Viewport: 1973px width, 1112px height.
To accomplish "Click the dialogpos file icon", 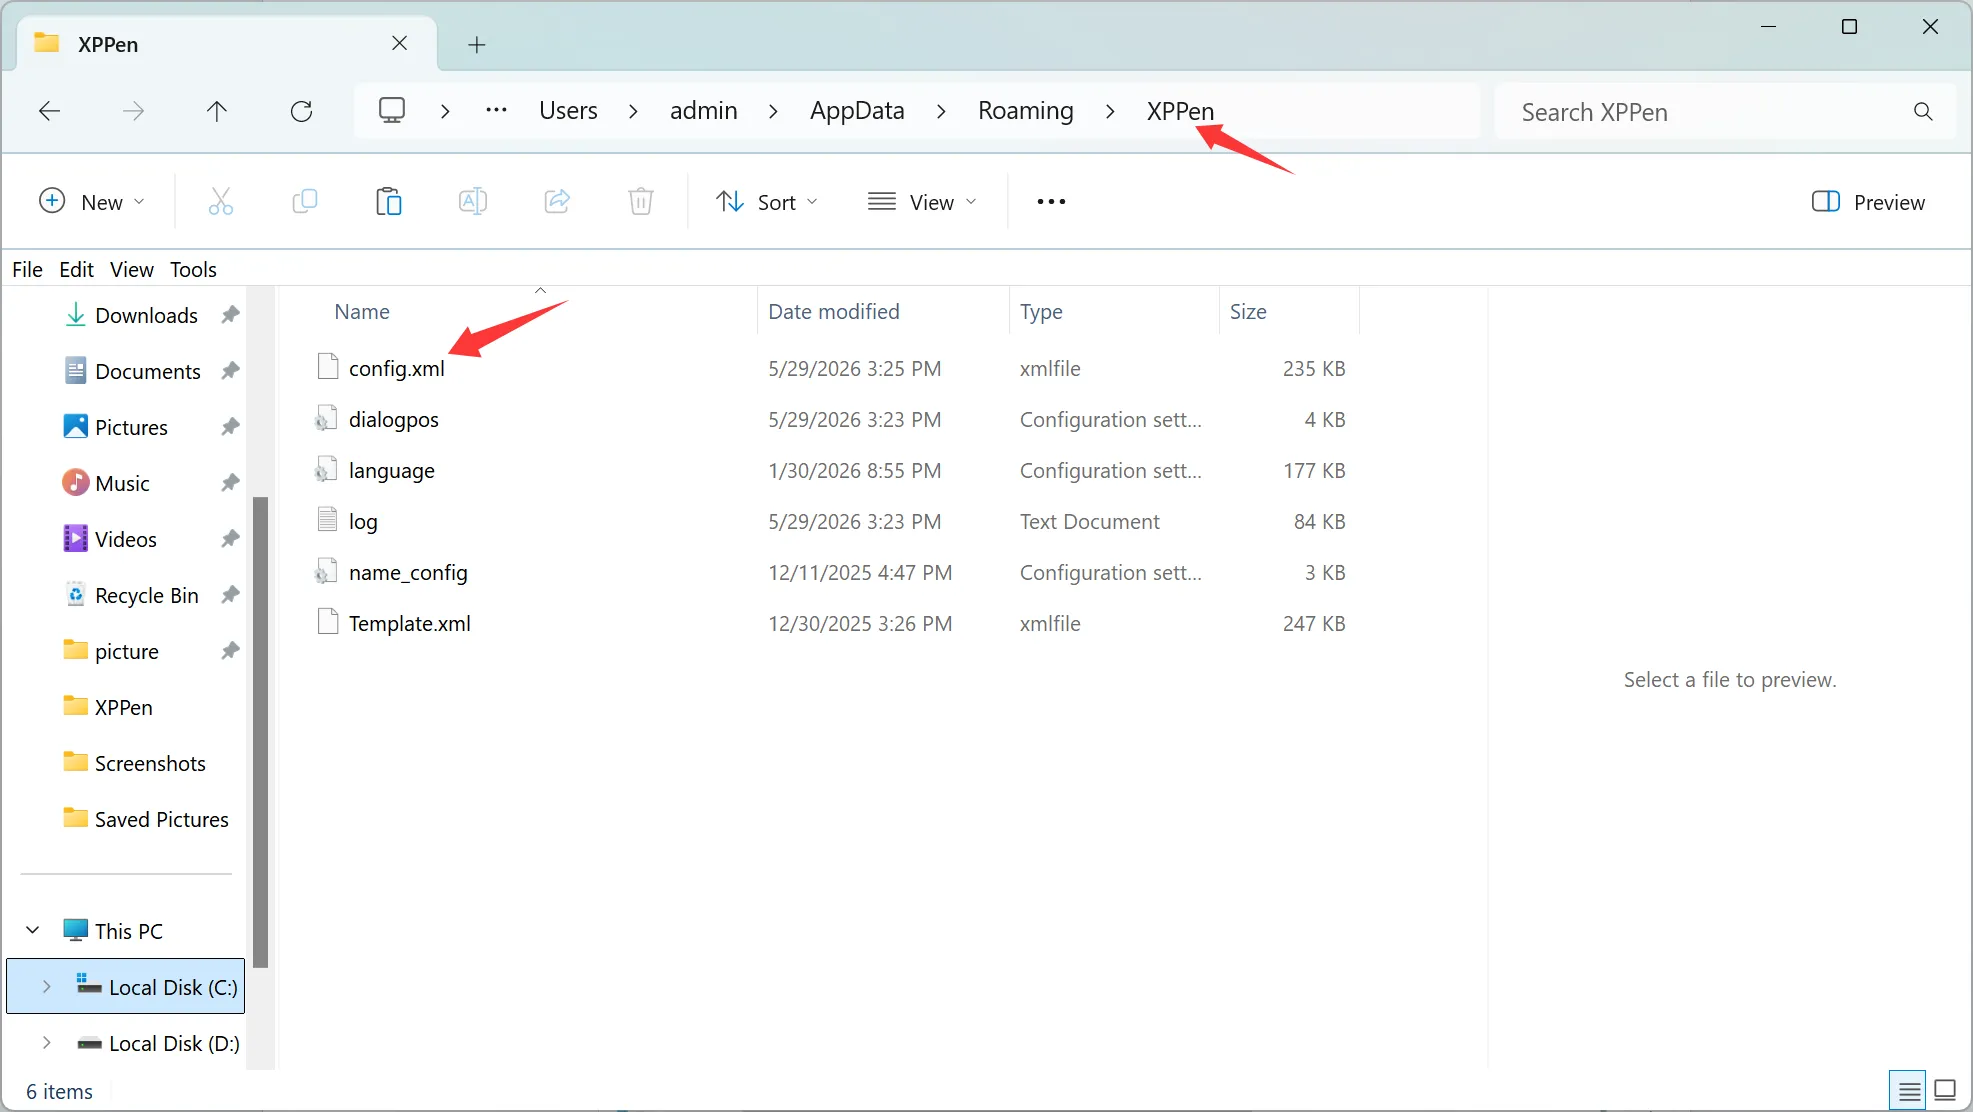I will click(326, 418).
